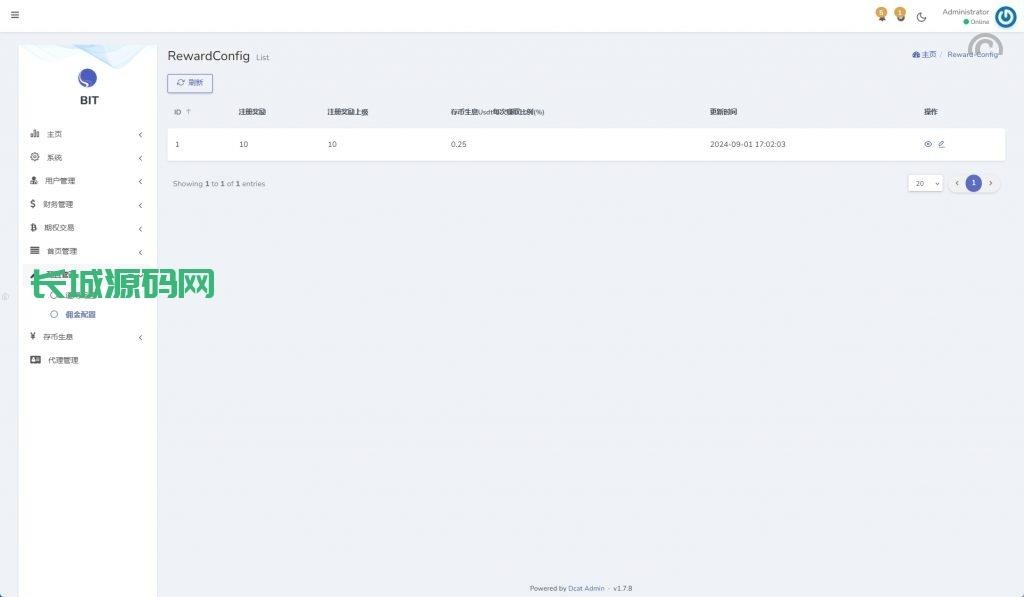Click the bar chart icon for 主页
1024x597 pixels.
click(x=35, y=133)
